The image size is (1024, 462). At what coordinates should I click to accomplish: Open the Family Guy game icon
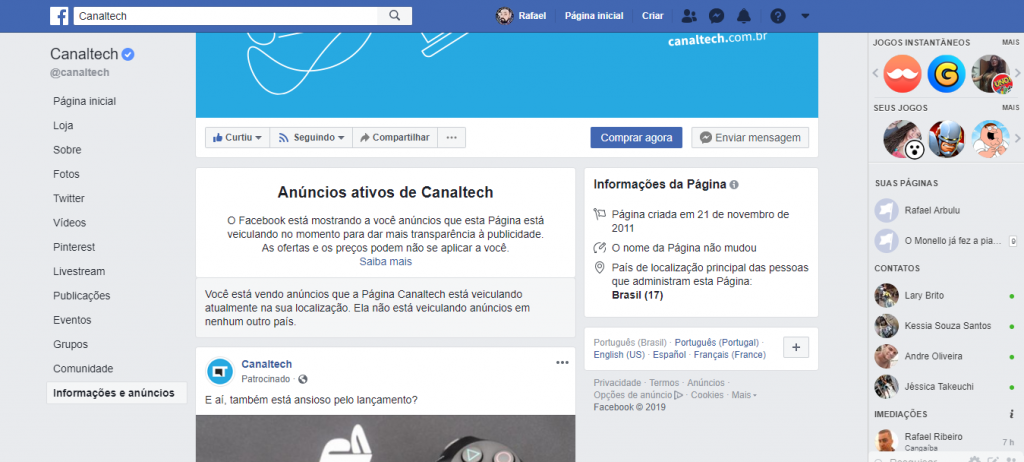(991, 139)
